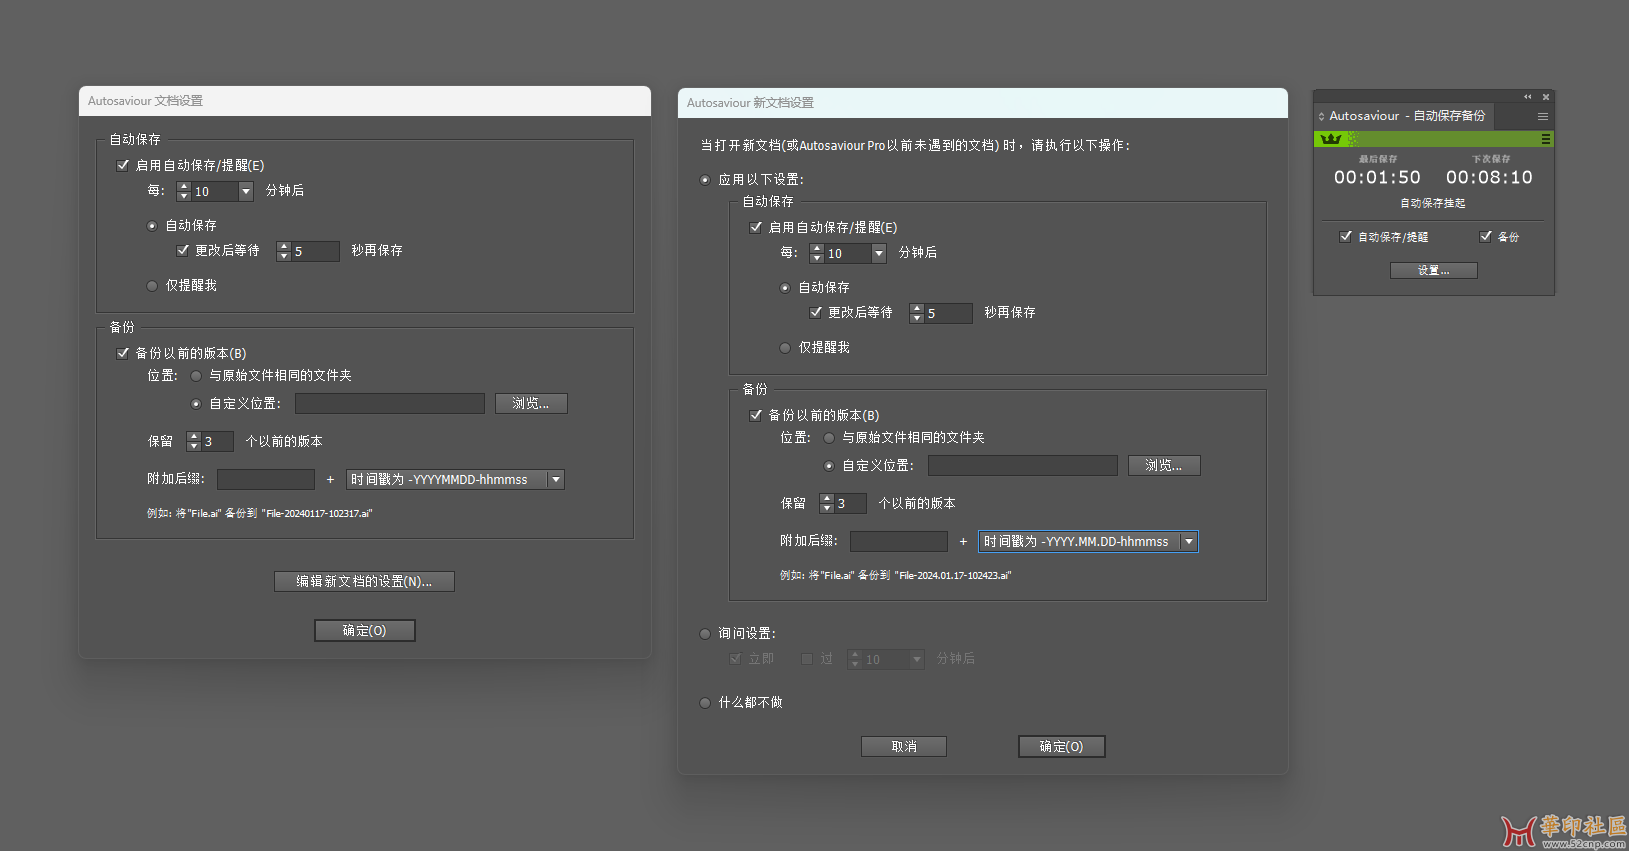Toggle 自动保存/提醒 checkbox in Autosaviour panel

point(1346,237)
